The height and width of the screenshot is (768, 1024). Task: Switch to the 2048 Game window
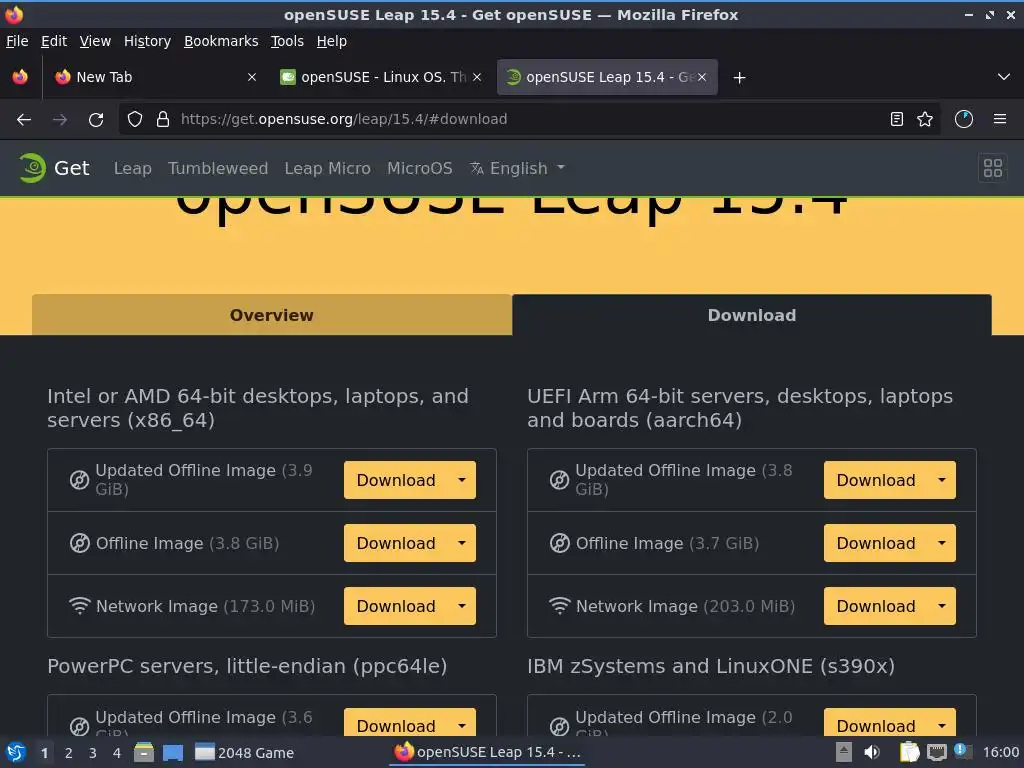click(245, 753)
